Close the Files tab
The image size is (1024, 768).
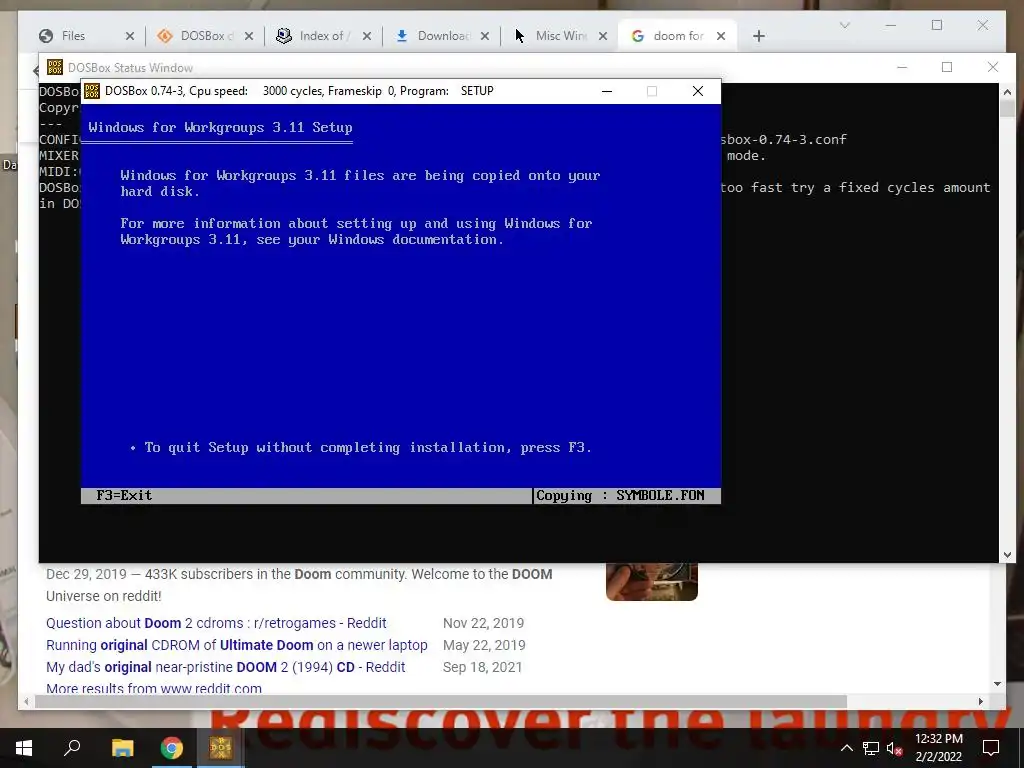129,37
